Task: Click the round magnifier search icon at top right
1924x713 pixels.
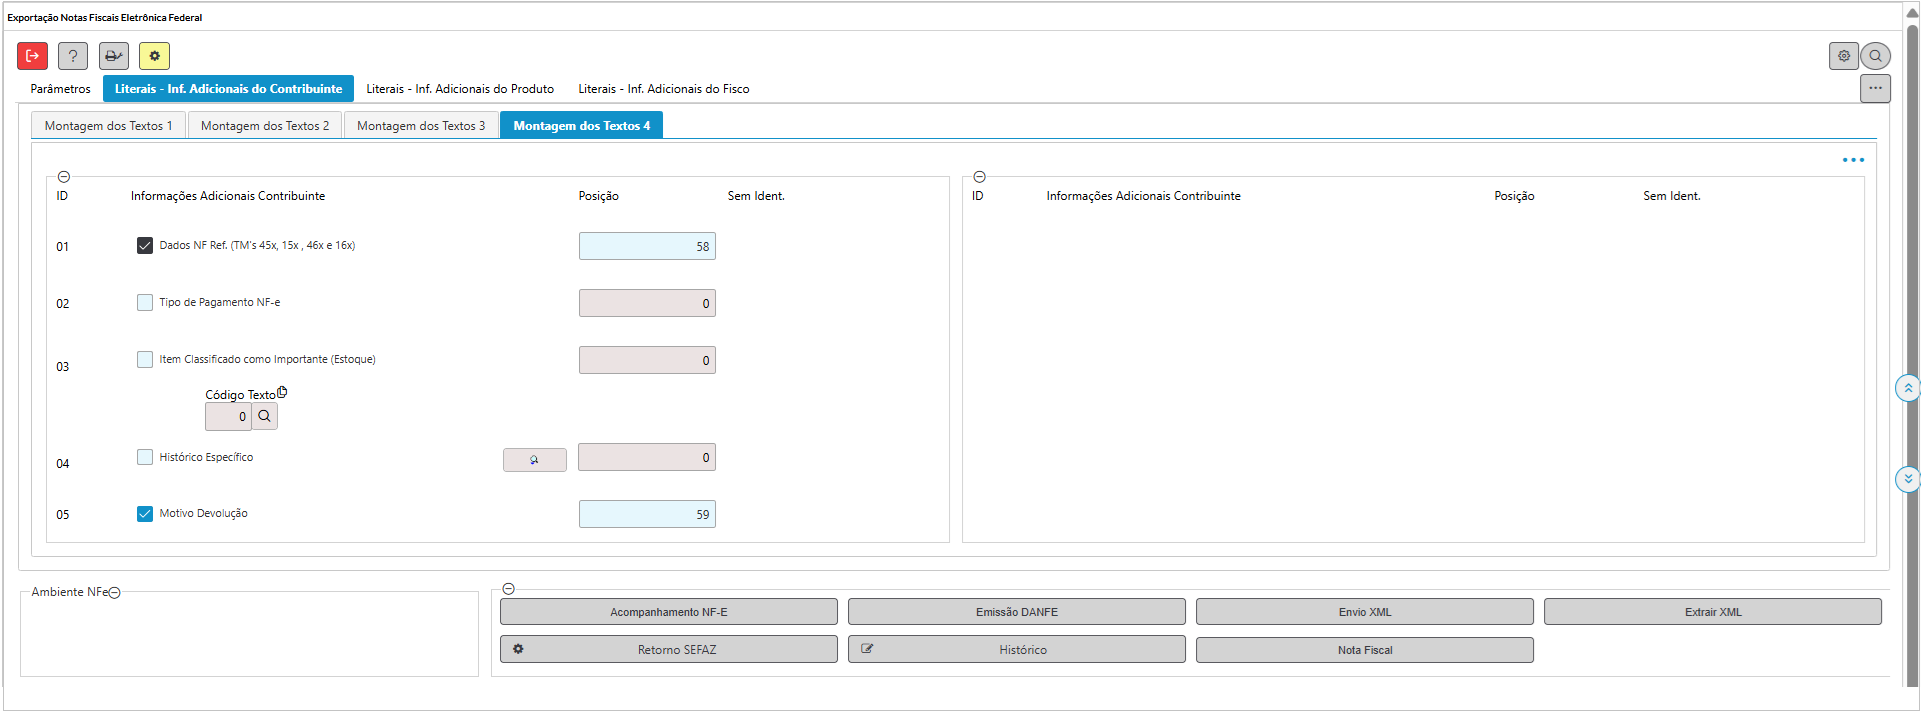Action: [x=1876, y=56]
